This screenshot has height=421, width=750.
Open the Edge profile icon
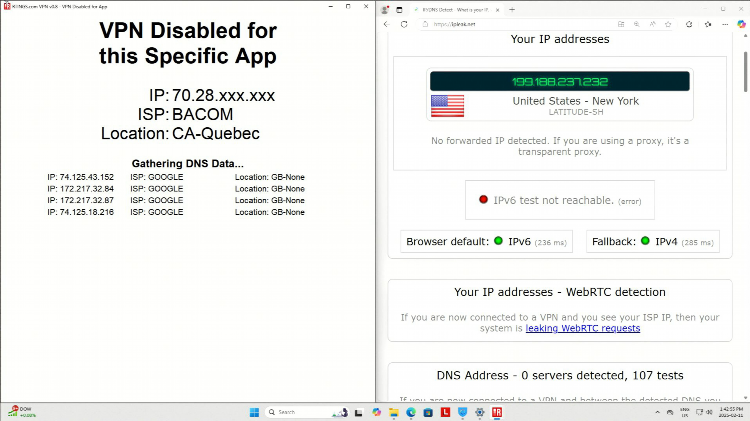pos(385,10)
